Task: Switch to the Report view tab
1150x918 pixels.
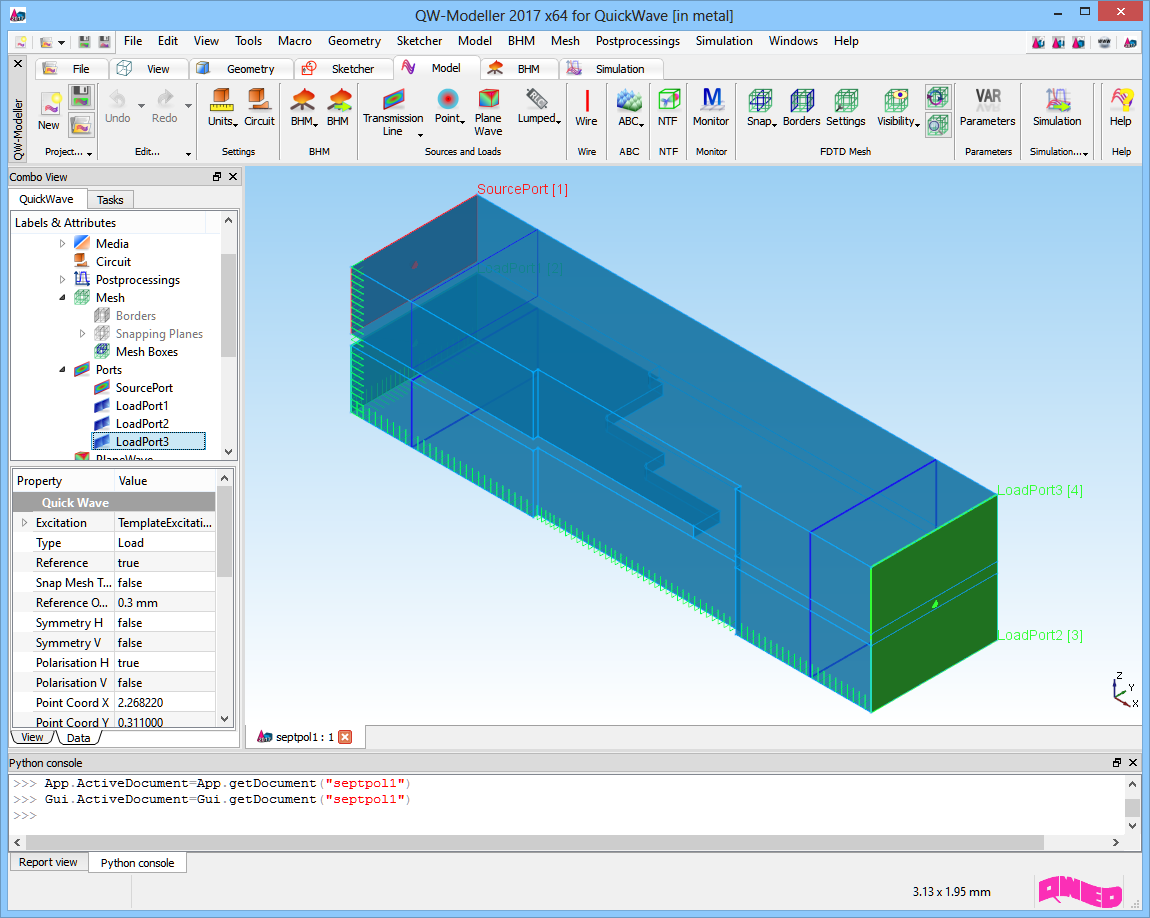Action: coord(48,862)
